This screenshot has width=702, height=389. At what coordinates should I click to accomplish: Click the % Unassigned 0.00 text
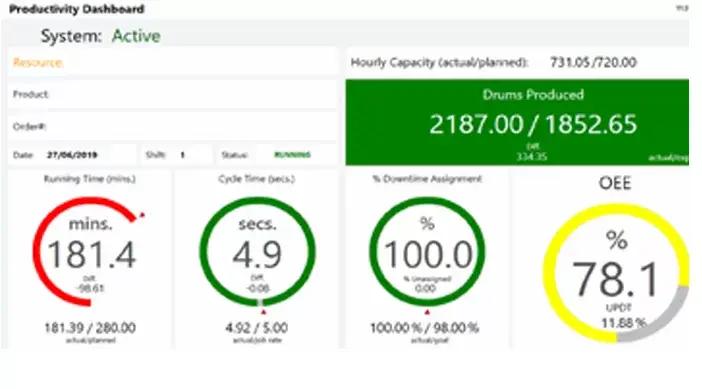(x=426, y=284)
